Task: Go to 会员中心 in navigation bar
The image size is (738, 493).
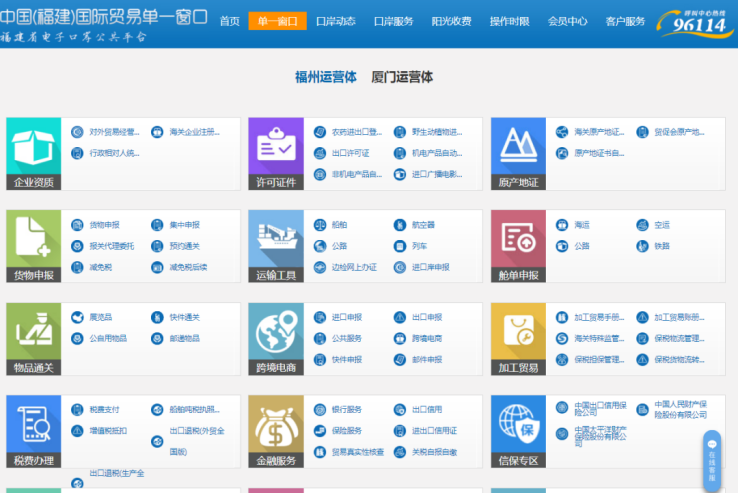Action: coord(567,21)
